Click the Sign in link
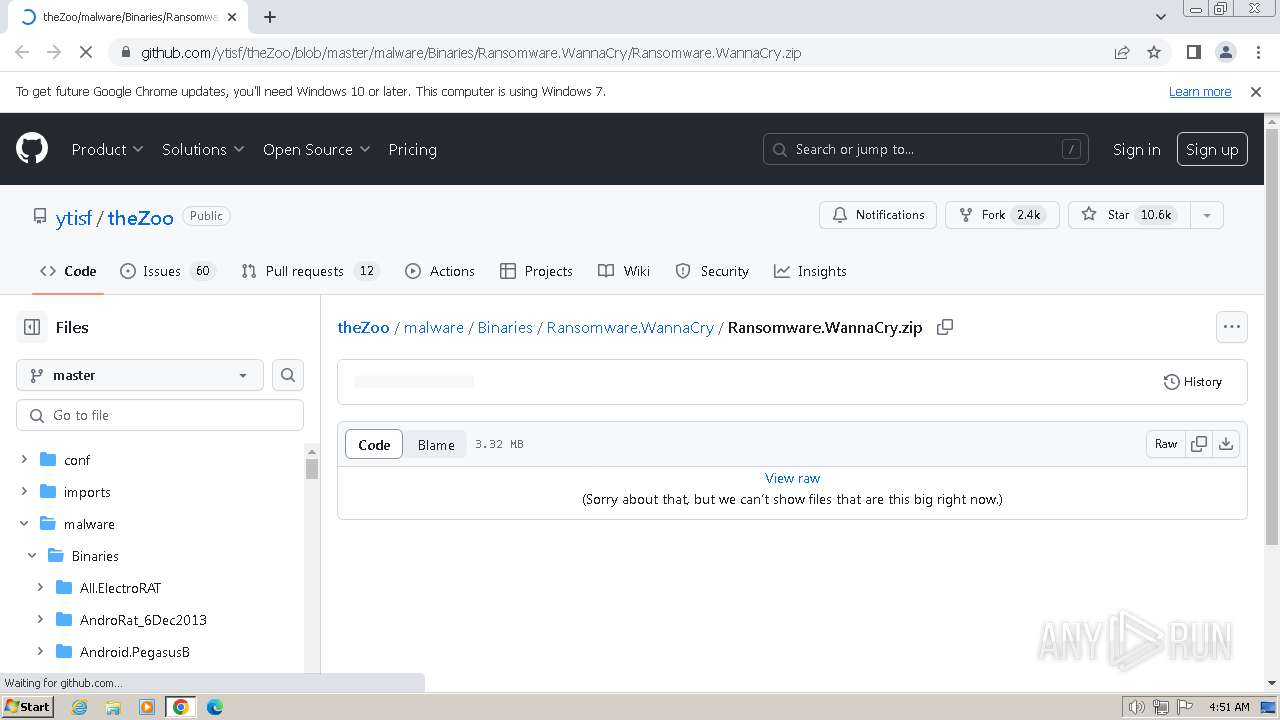1280x720 pixels. click(1136, 149)
